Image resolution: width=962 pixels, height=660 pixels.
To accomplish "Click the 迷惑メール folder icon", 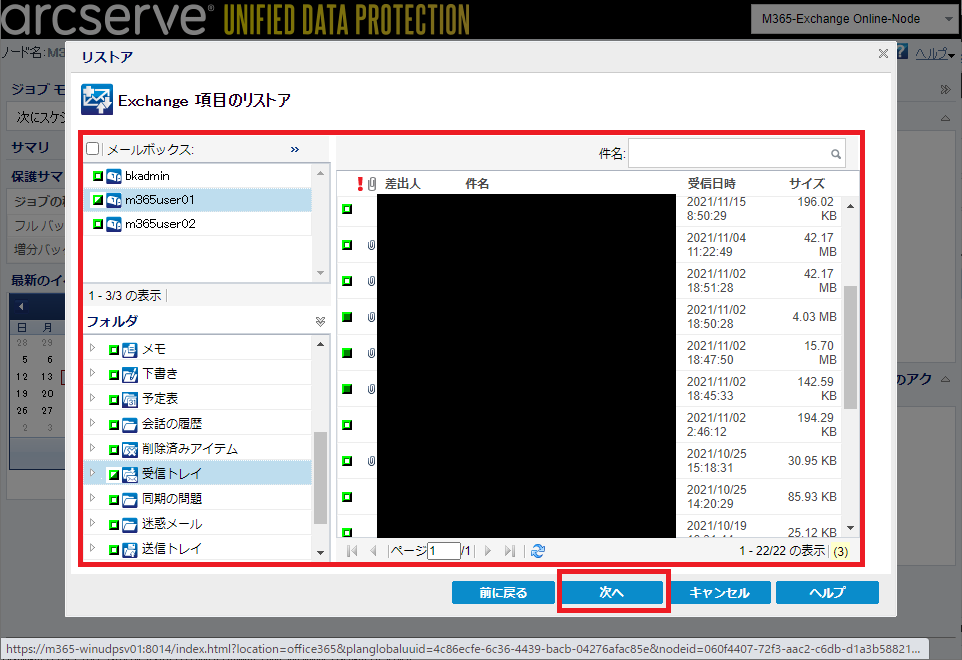I will tap(129, 524).
